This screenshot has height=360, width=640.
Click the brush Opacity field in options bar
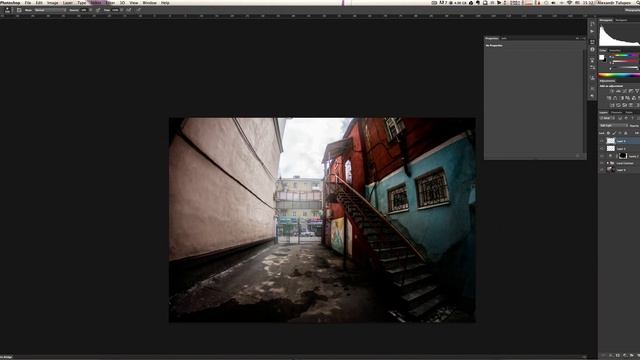[x=83, y=10]
